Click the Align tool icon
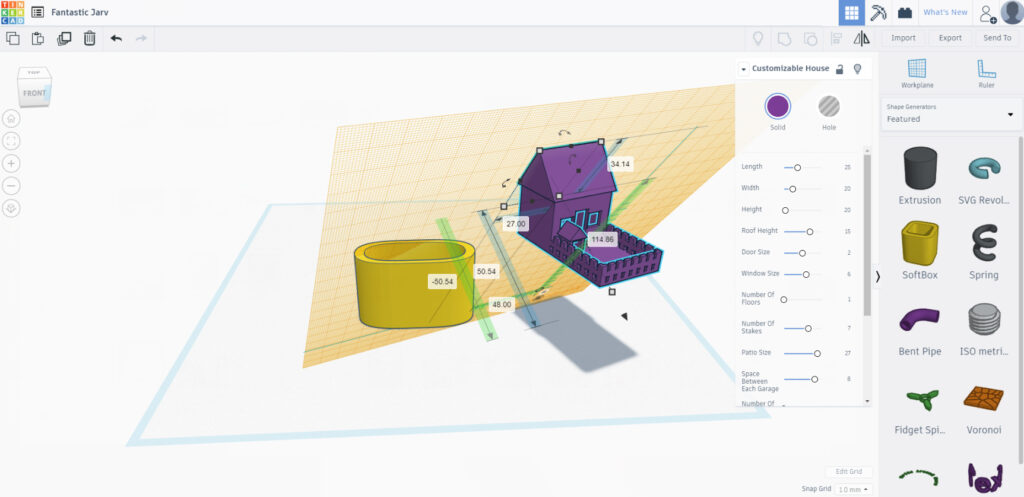Screen dimensions: 1024x497 click(x=836, y=39)
